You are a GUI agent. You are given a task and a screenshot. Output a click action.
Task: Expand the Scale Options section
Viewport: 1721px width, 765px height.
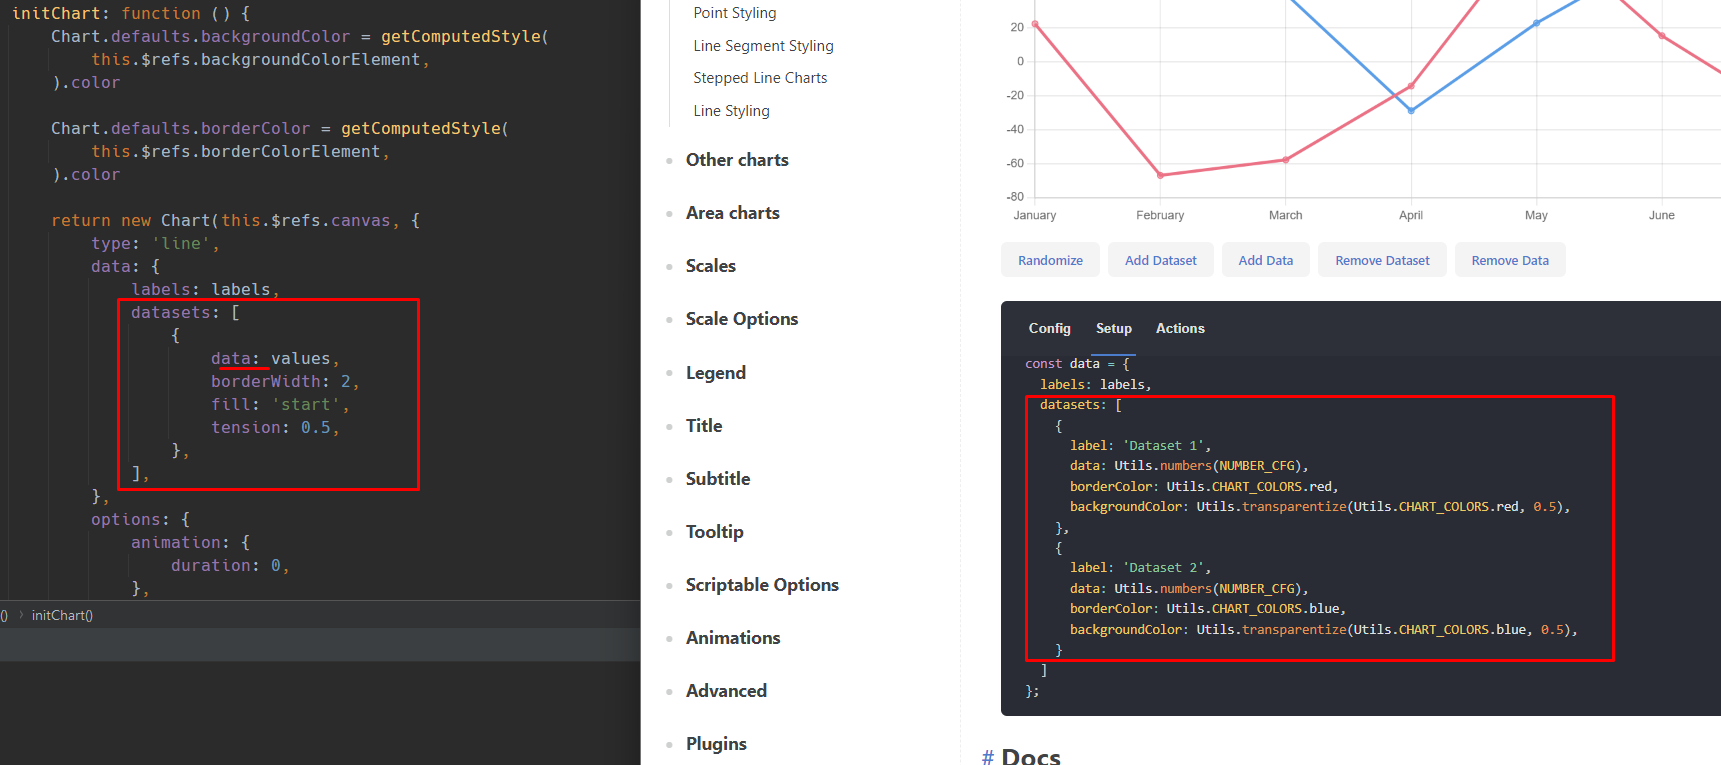tap(742, 319)
